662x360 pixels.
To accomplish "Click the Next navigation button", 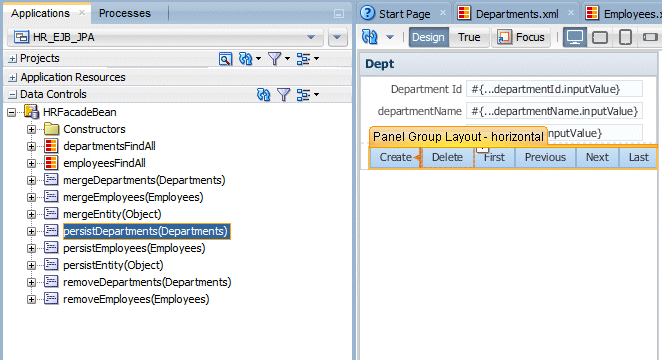I will click(597, 157).
